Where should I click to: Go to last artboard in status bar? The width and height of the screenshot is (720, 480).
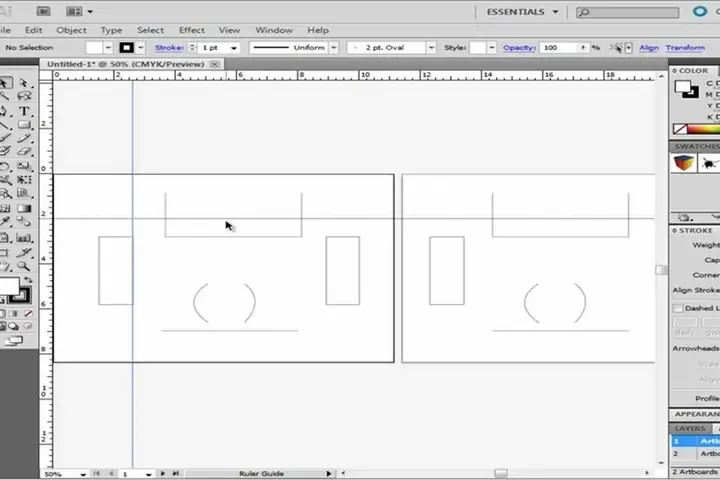(175, 473)
